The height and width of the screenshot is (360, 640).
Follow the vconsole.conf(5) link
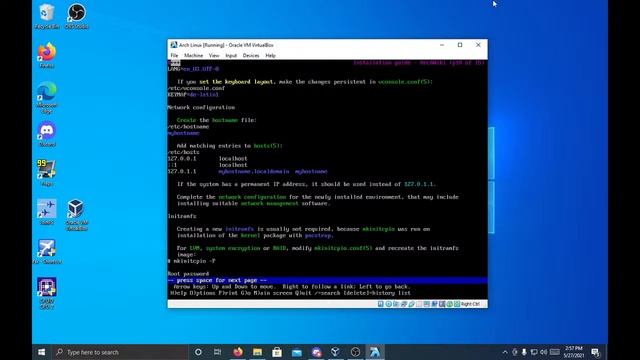[405, 82]
